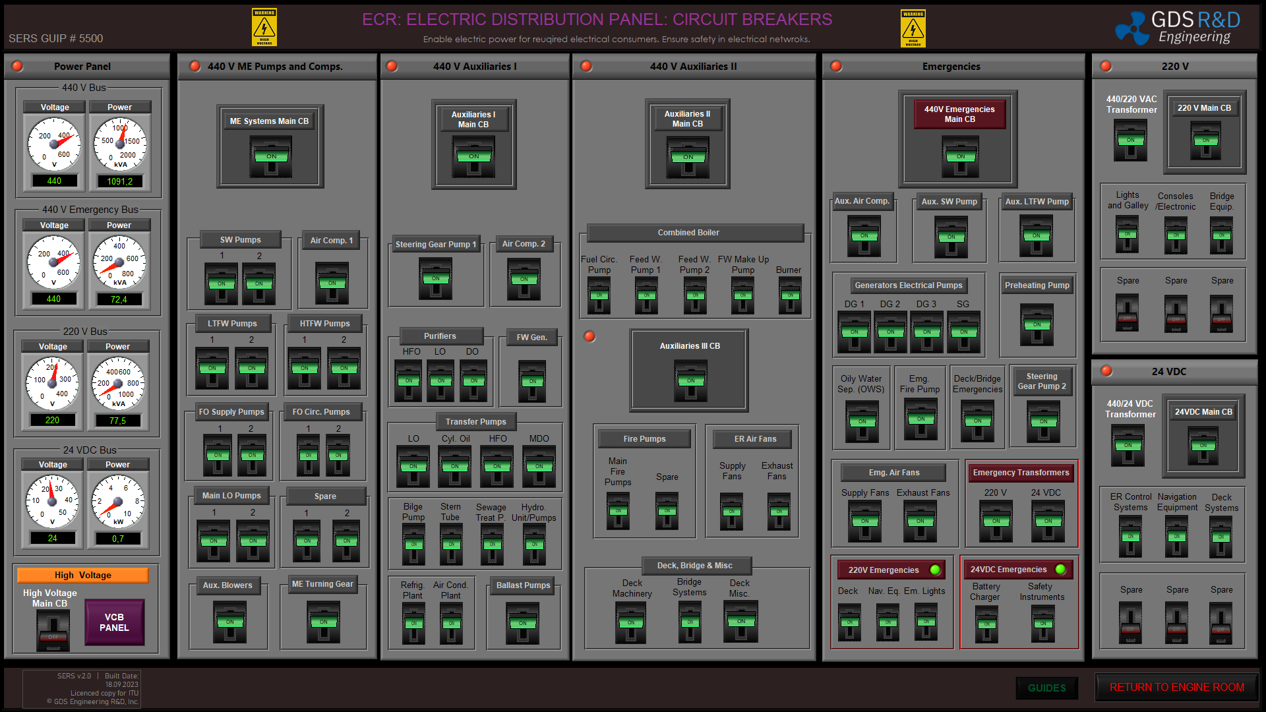
Task: Open the VCB PANEL
Action: tap(114, 622)
